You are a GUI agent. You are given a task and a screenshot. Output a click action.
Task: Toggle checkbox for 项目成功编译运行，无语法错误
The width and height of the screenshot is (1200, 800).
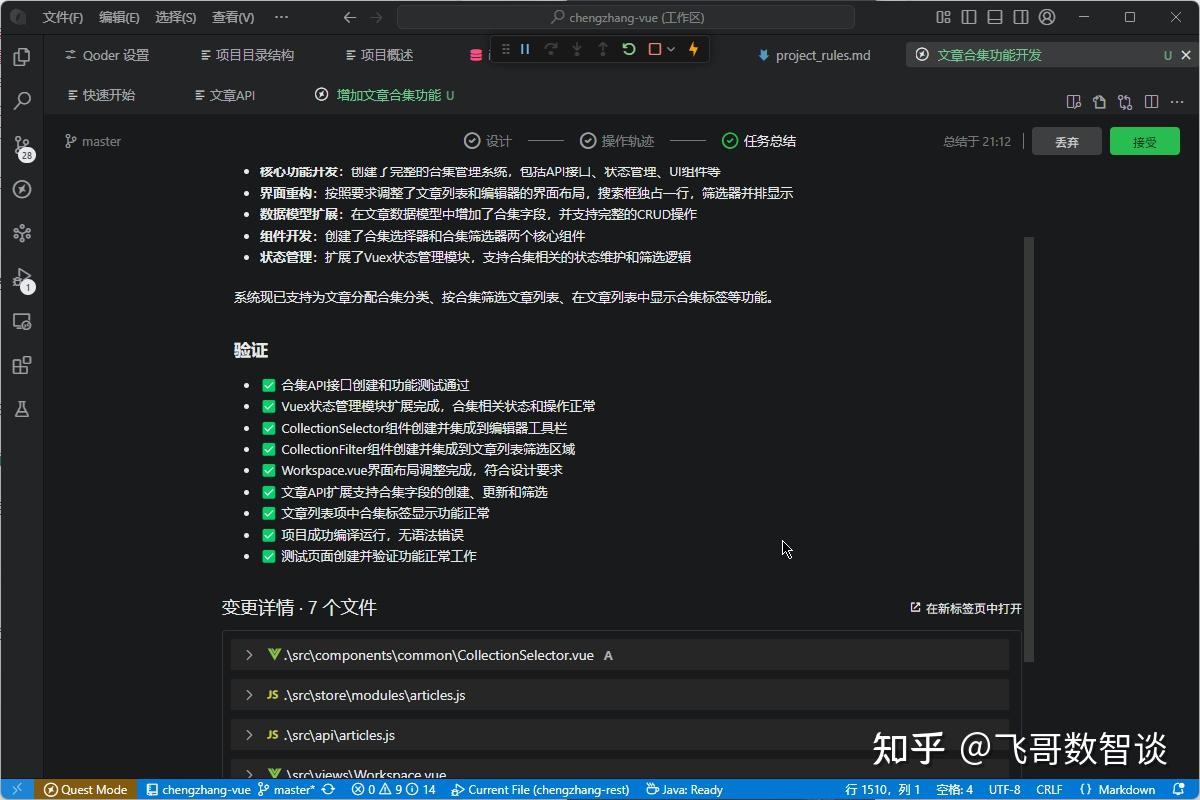268,534
